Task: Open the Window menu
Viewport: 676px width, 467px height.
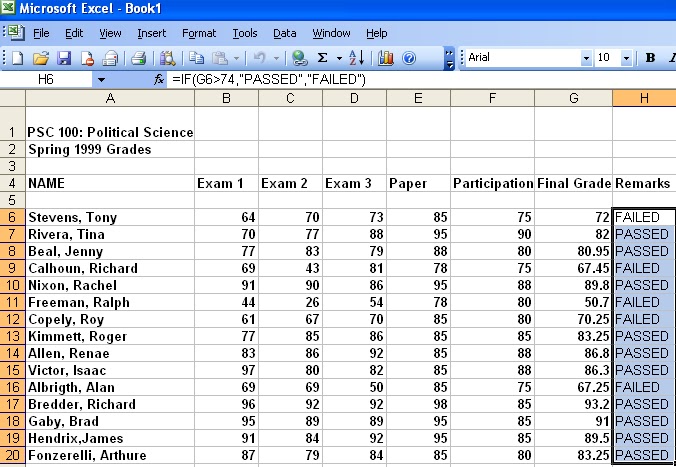Action: (331, 33)
